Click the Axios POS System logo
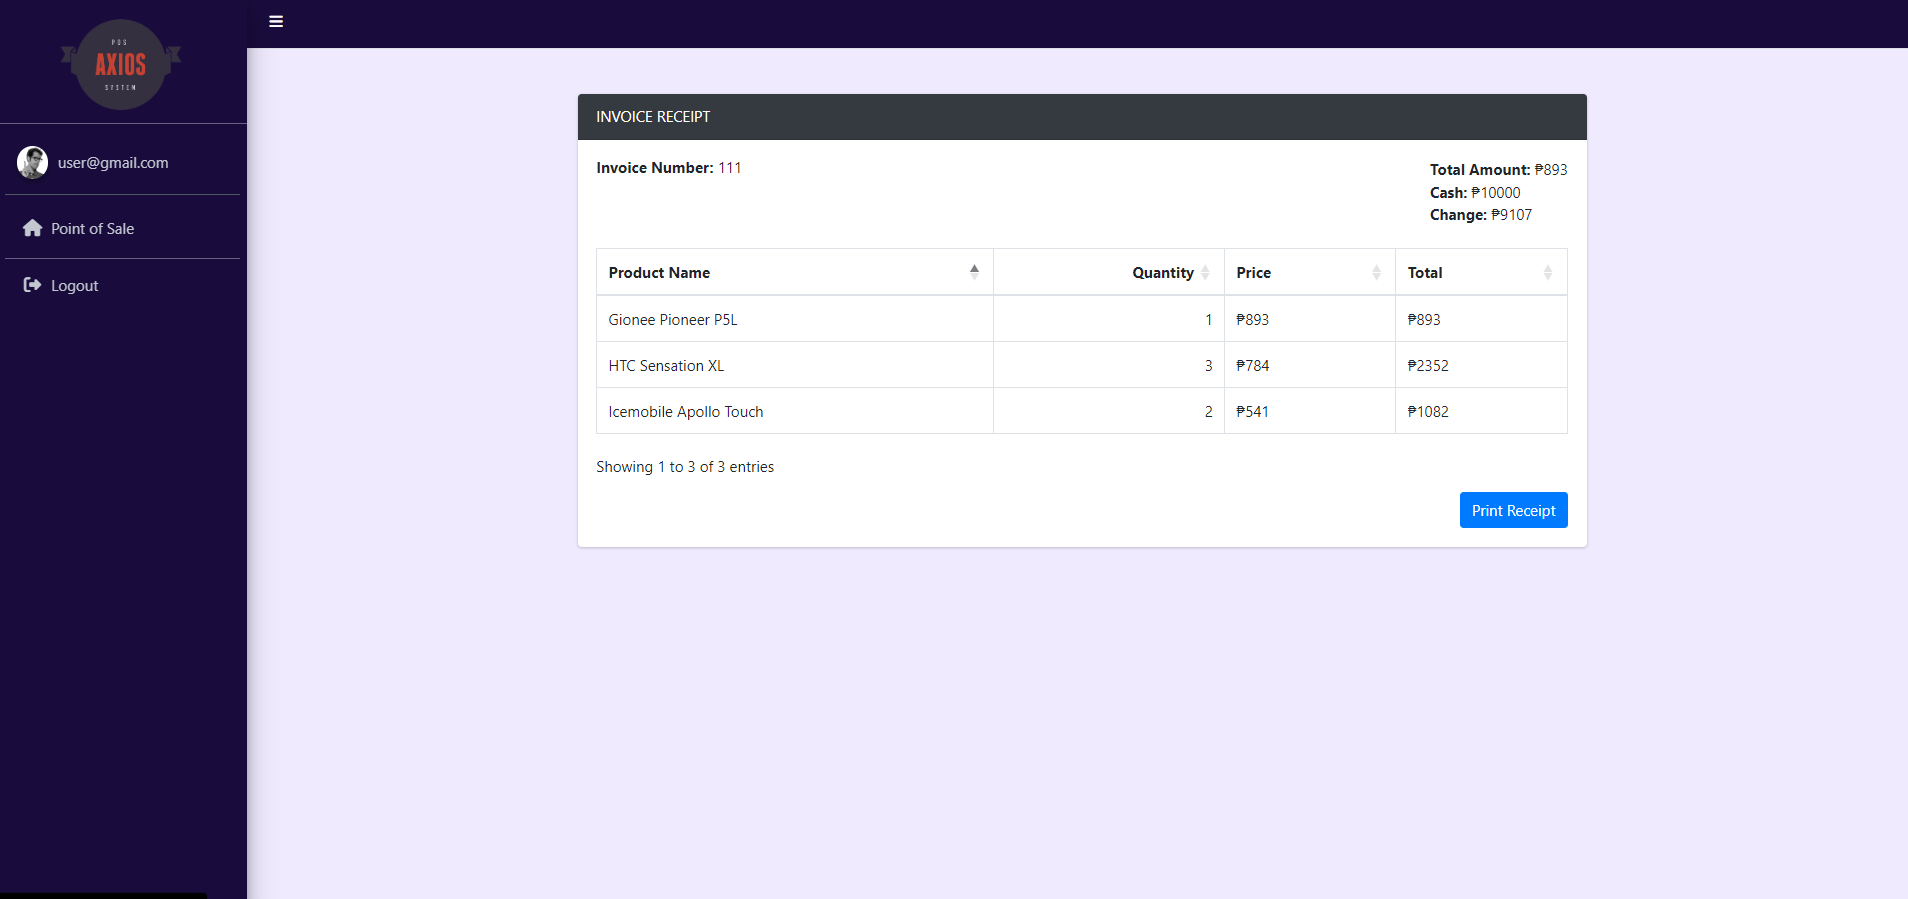The width and height of the screenshot is (1908, 899). 121,64
